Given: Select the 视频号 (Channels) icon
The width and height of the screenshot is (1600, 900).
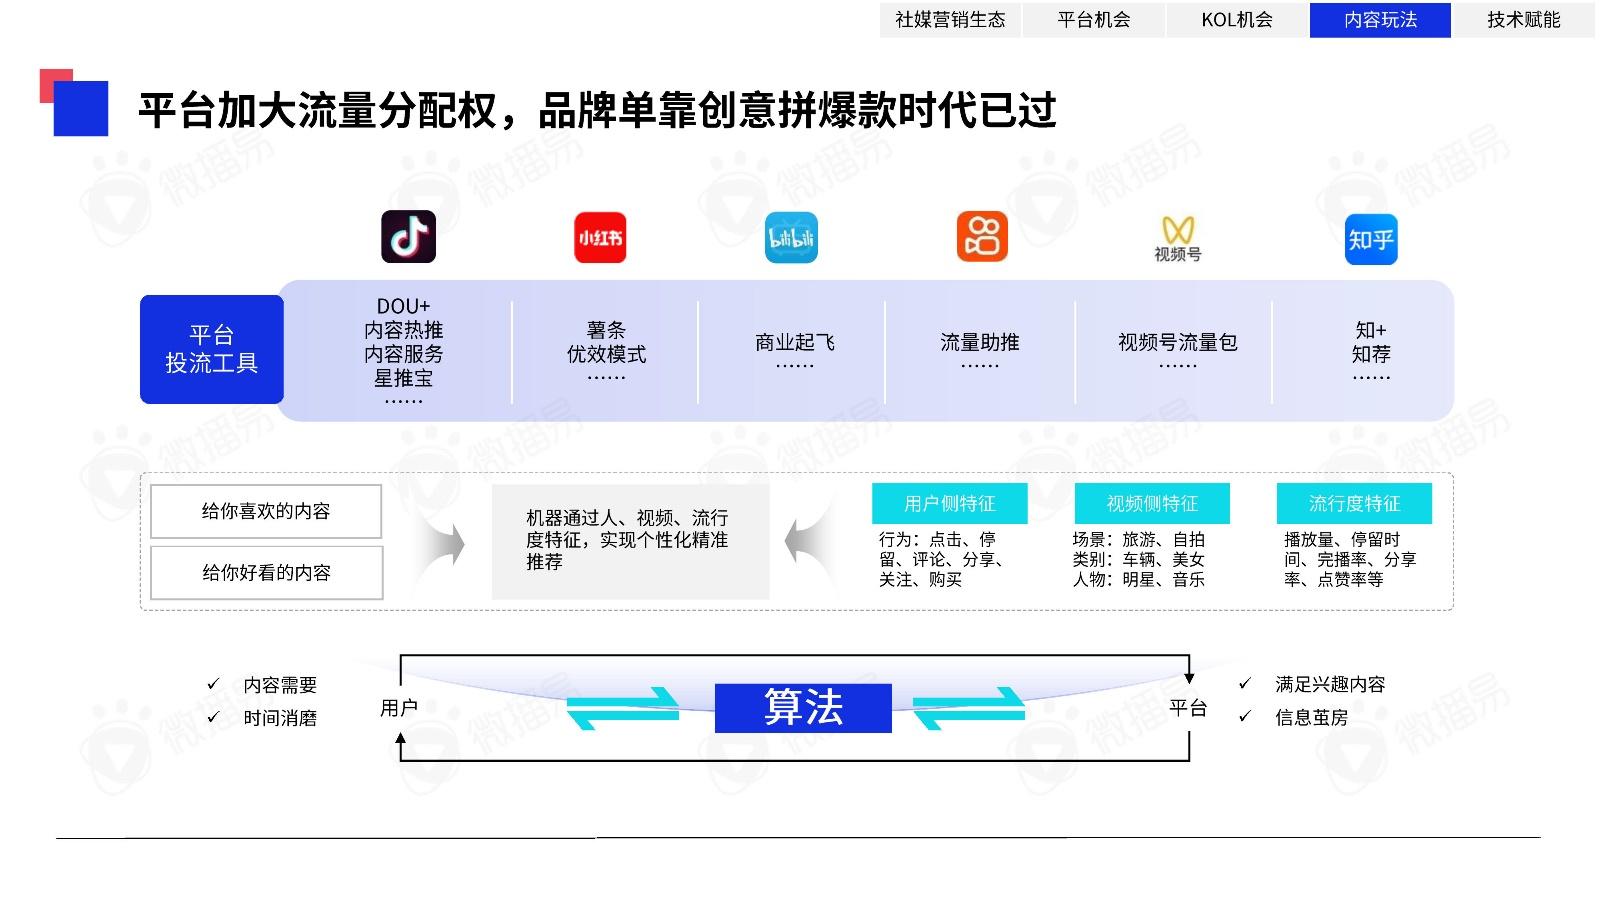Looking at the screenshot, I should coord(1177,232).
